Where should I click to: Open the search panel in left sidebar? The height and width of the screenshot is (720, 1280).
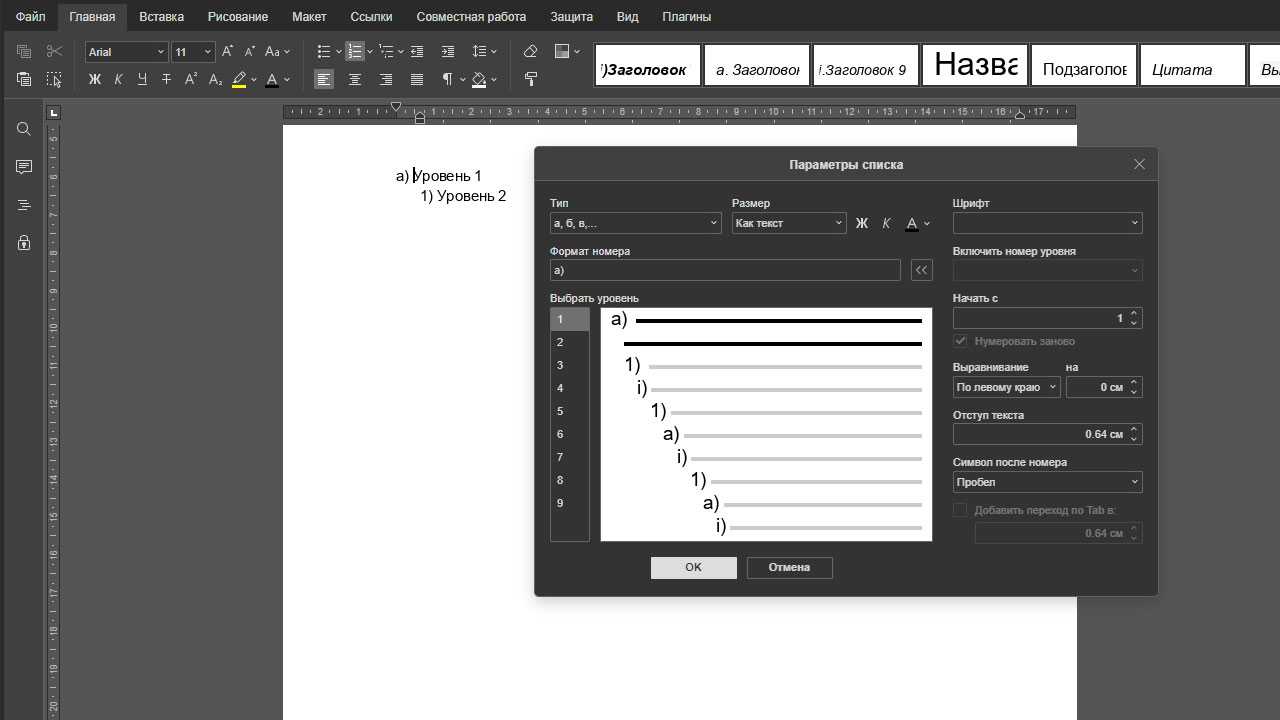point(24,129)
